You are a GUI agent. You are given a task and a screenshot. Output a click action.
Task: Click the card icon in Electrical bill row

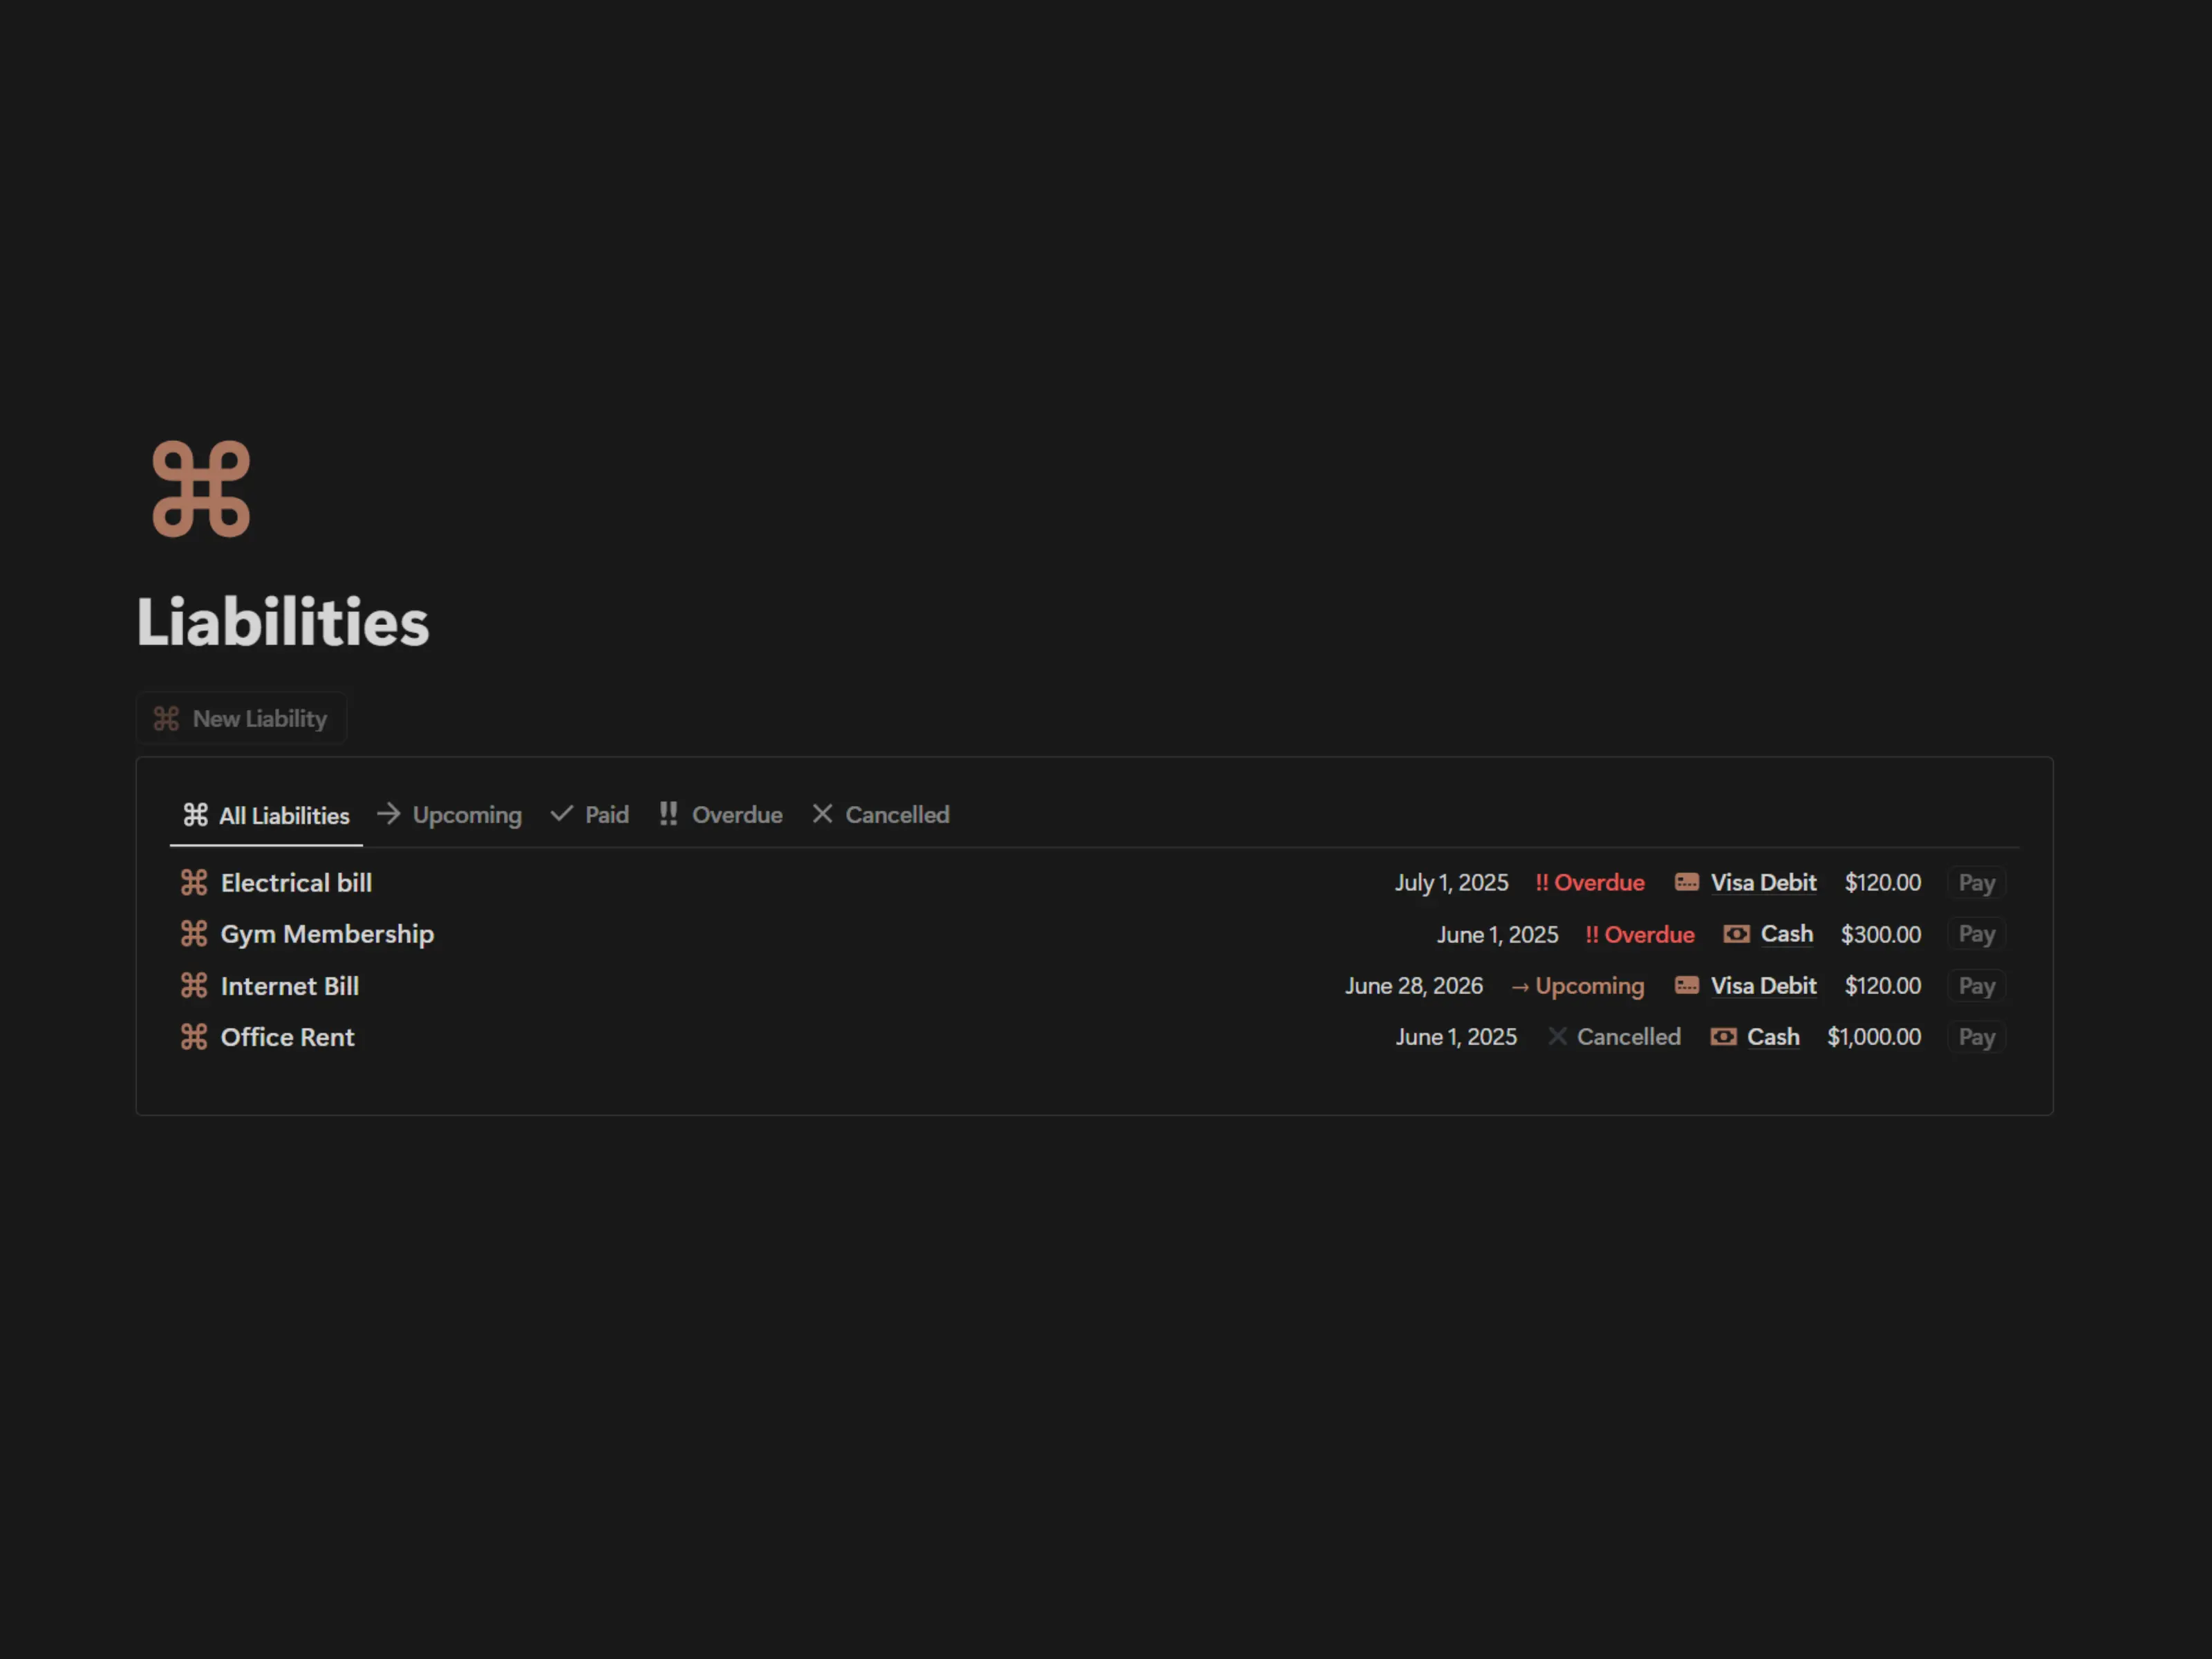(x=1686, y=882)
